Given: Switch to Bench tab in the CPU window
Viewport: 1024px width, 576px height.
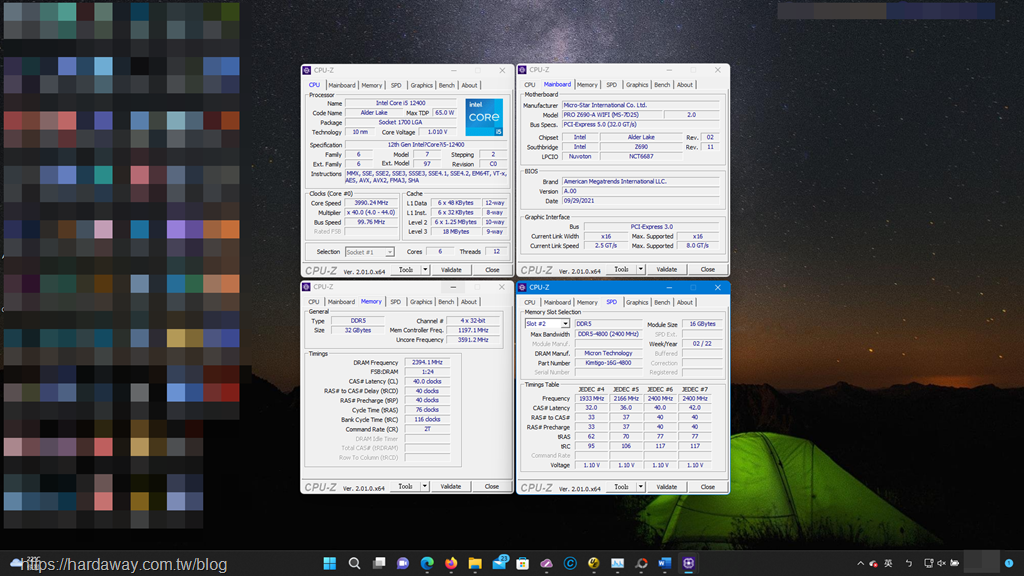Looking at the screenshot, I should pos(447,86).
